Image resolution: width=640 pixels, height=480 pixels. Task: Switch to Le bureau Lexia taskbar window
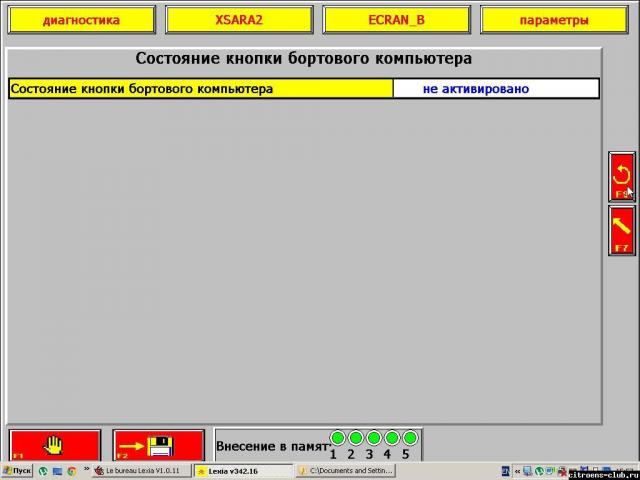pyautogui.click(x=142, y=470)
